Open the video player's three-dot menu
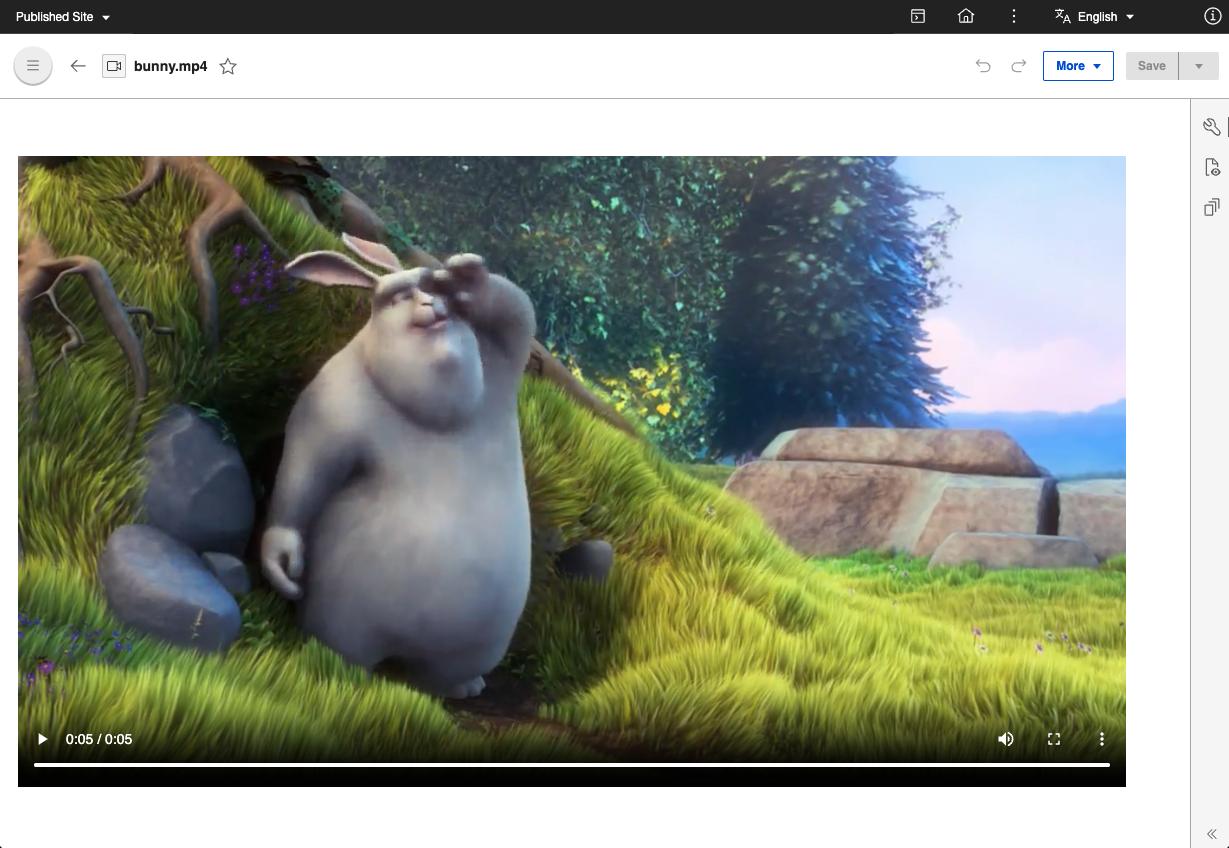The width and height of the screenshot is (1229, 848). click(x=1102, y=739)
